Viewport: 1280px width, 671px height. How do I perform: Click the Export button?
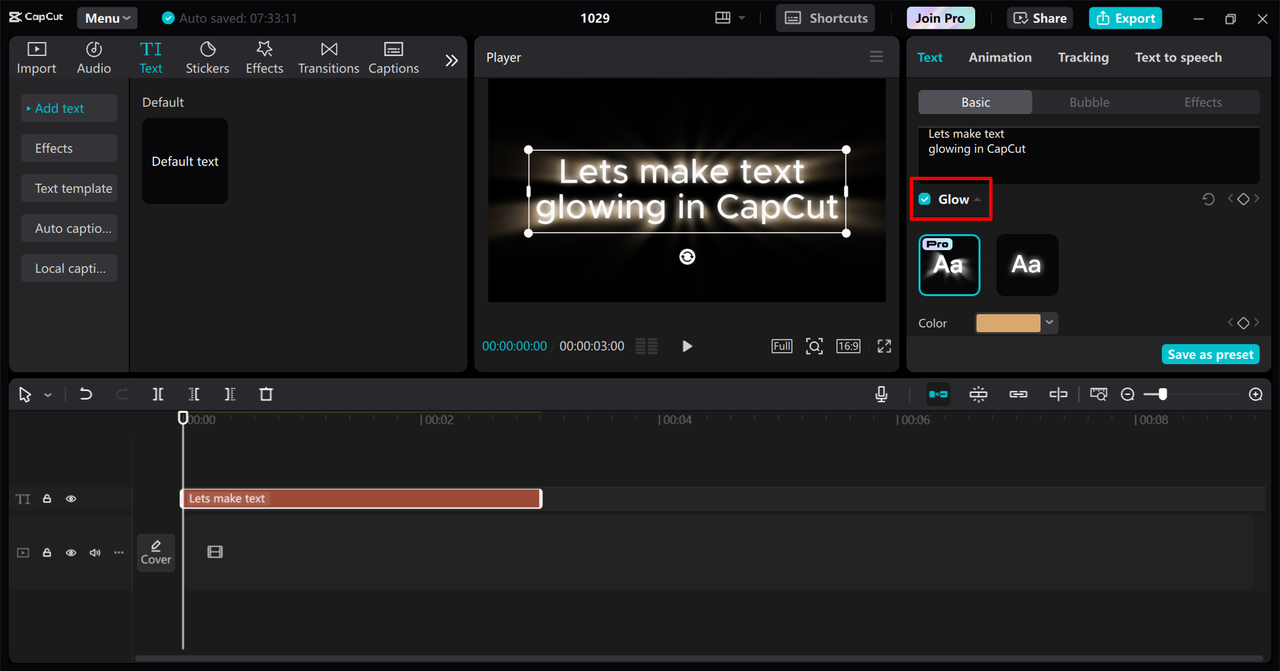1125,18
